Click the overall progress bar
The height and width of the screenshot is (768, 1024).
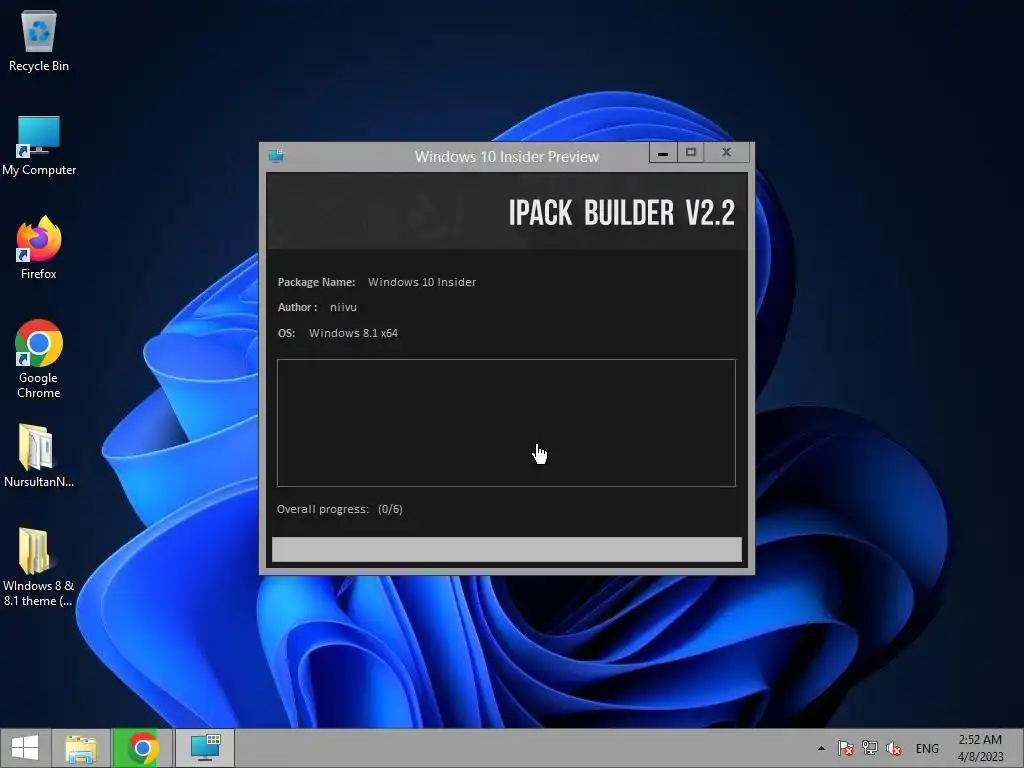point(507,549)
